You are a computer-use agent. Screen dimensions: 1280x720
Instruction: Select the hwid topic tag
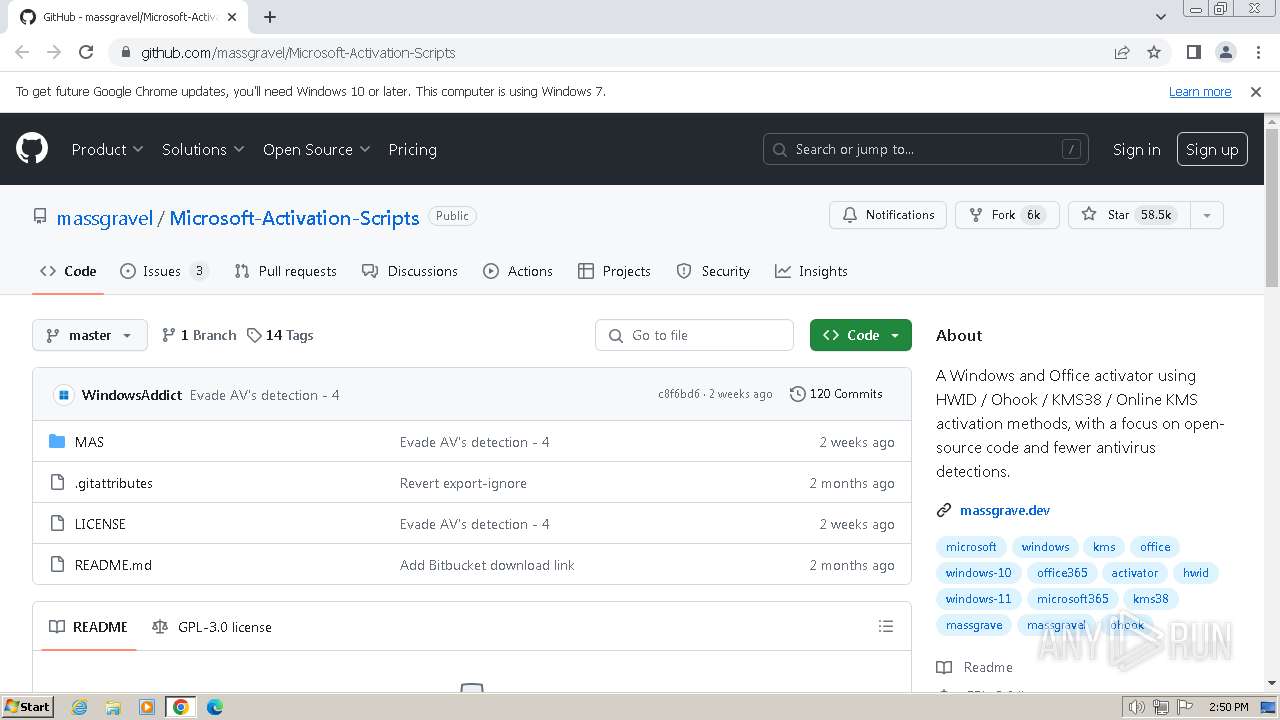1196,573
